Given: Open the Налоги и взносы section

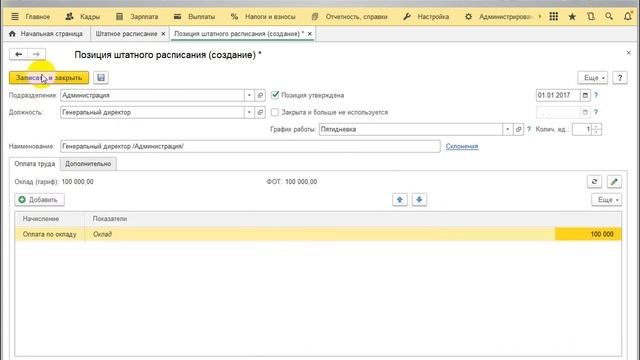Looking at the screenshot, I should (x=263, y=17).
